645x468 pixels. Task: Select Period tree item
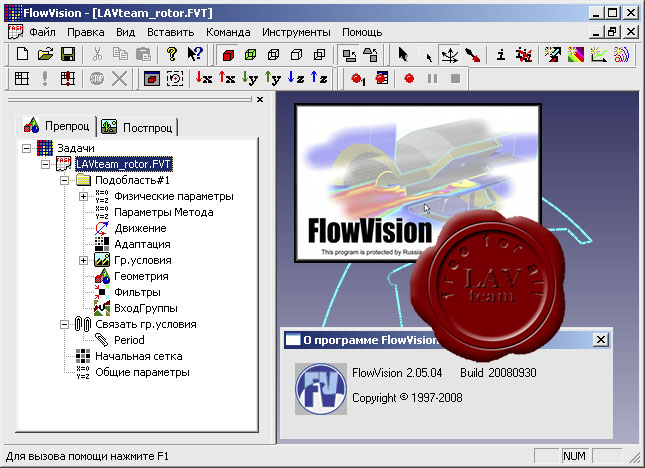pyautogui.click(x=129, y=340)
